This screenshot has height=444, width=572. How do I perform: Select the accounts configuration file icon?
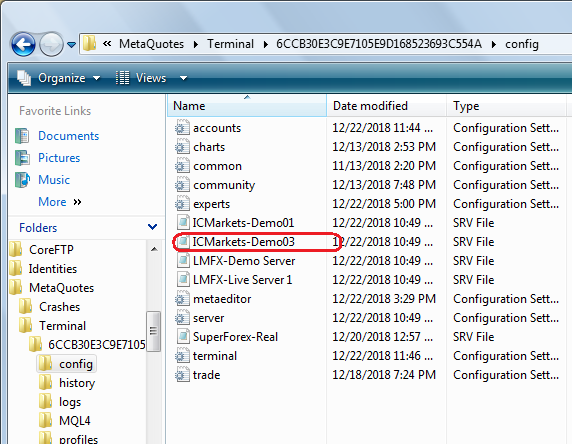point(182,128)
